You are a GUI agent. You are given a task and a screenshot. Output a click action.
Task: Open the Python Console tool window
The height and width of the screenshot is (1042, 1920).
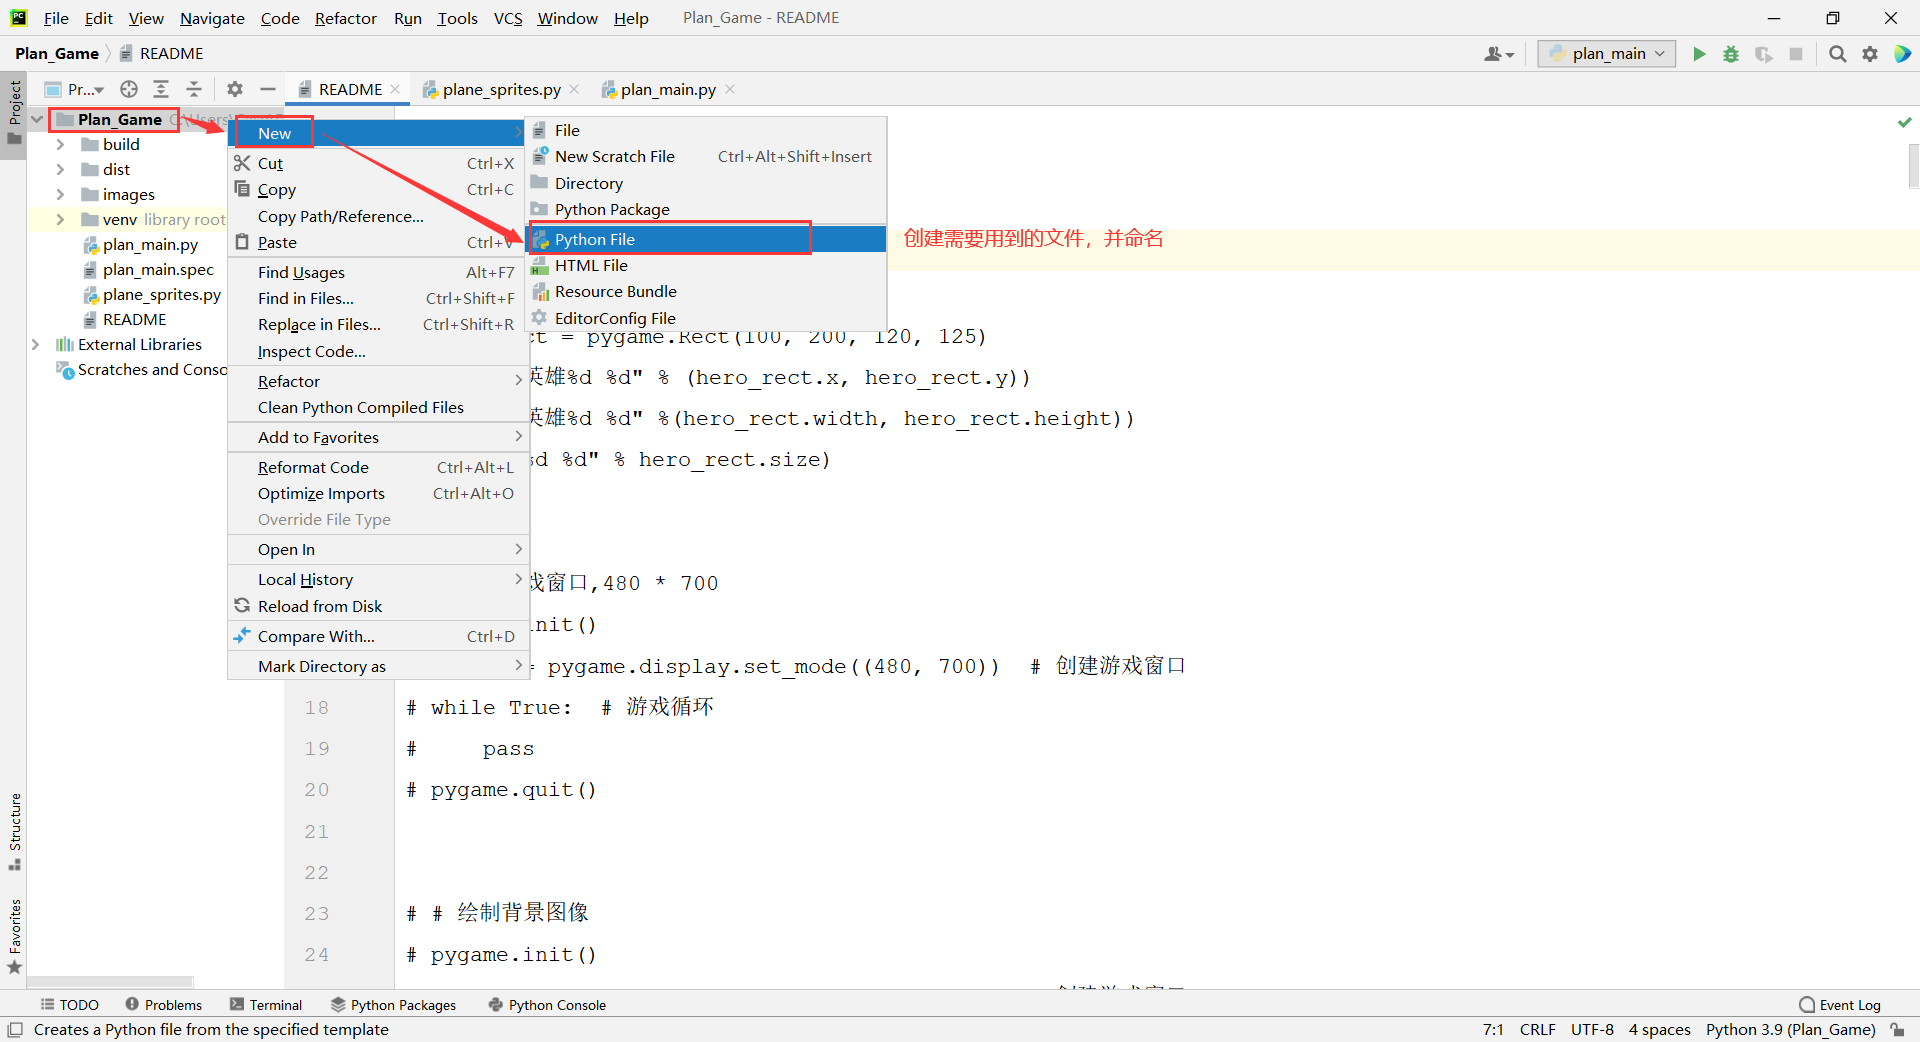pos(546,1005)
